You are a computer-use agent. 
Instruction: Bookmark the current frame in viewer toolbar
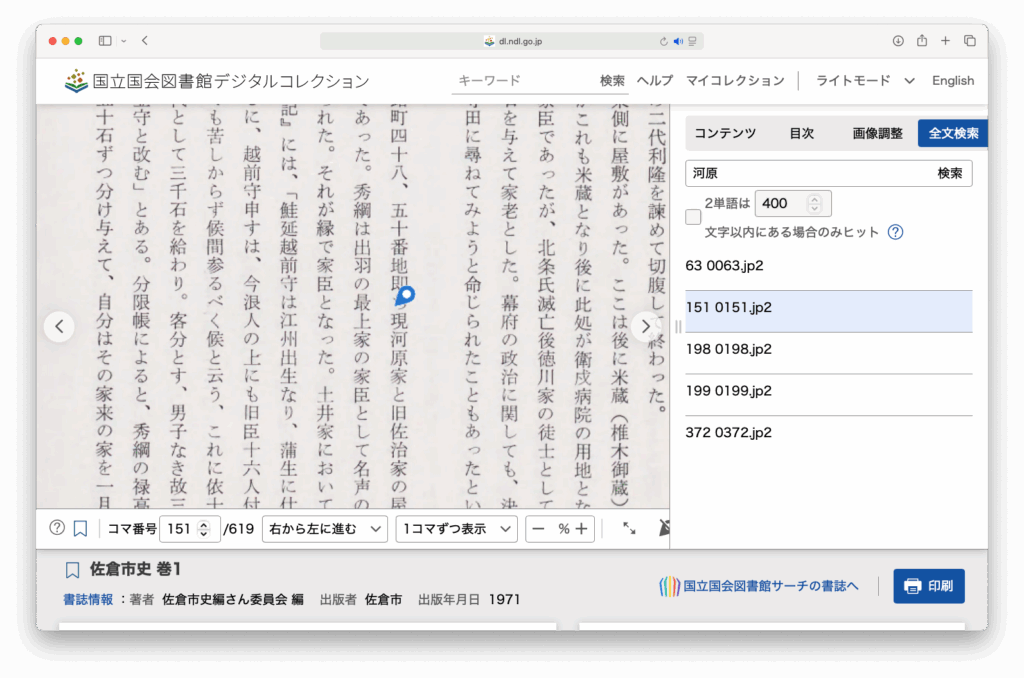point(80,528)
